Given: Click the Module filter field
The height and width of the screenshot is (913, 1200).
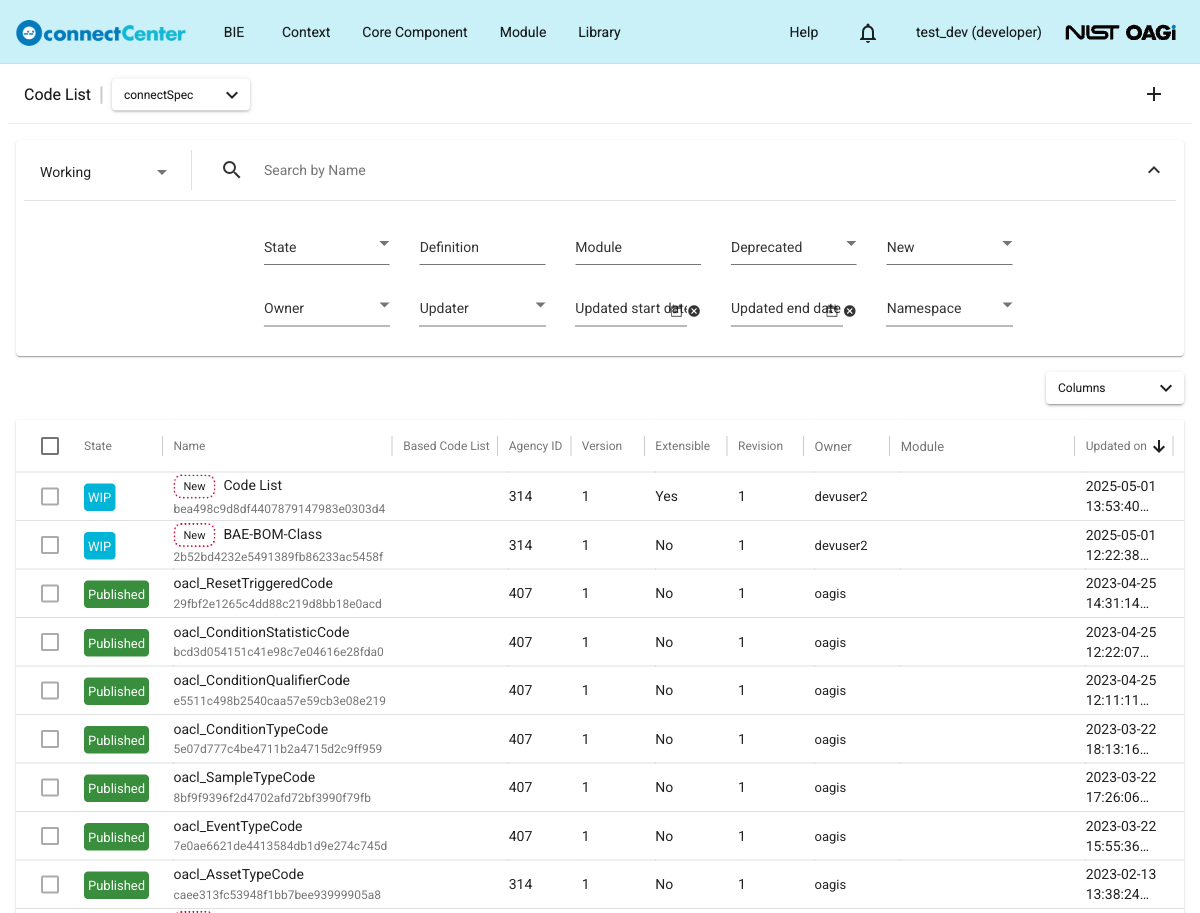Looking at the screenshot, I should pyautogui.click(x=638, y=247).
